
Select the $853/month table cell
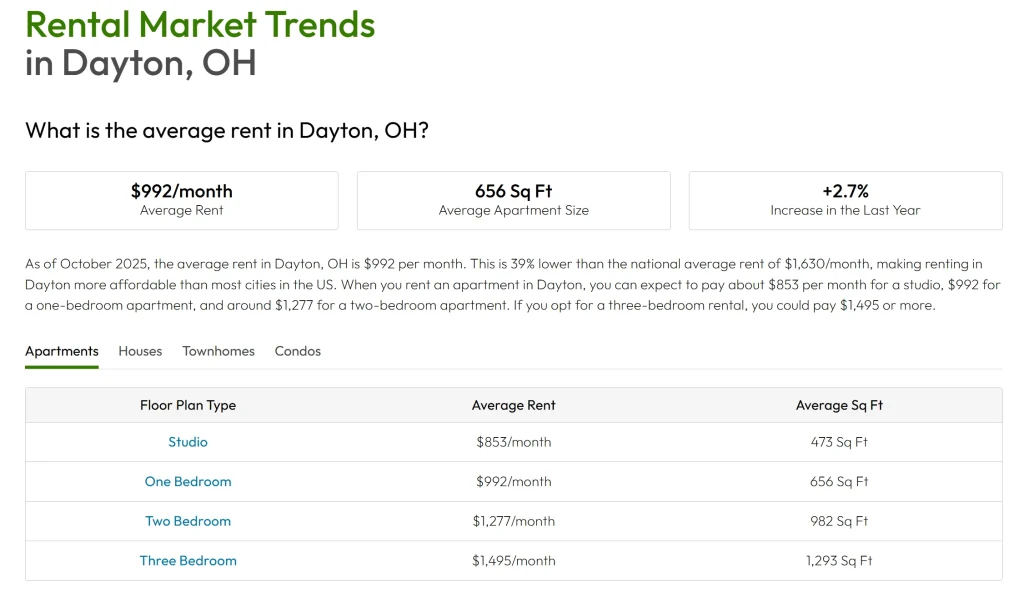[514, 442]
